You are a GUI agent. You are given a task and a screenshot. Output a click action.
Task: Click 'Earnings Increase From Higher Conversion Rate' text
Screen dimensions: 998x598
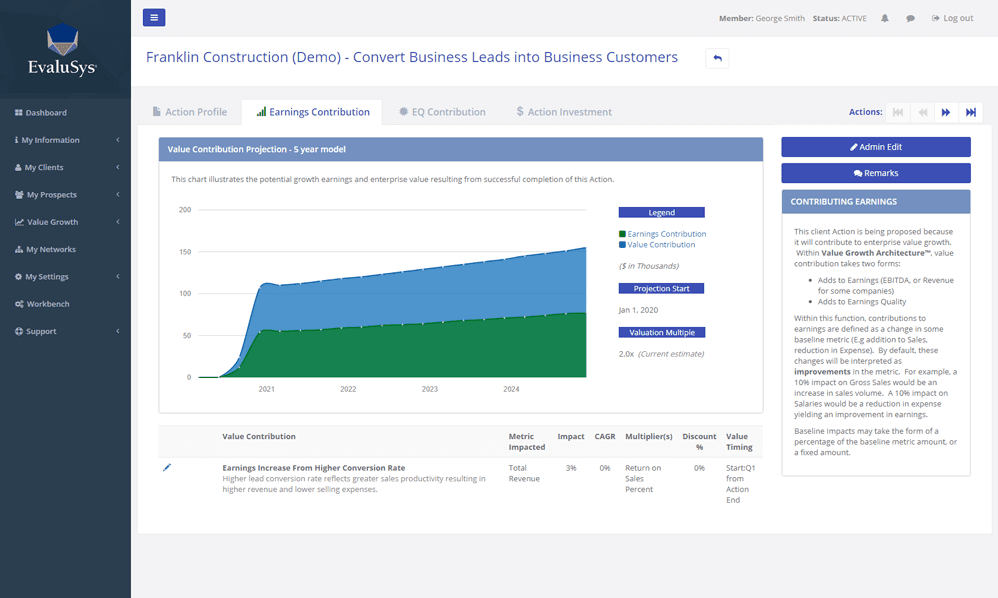[314, 468]
